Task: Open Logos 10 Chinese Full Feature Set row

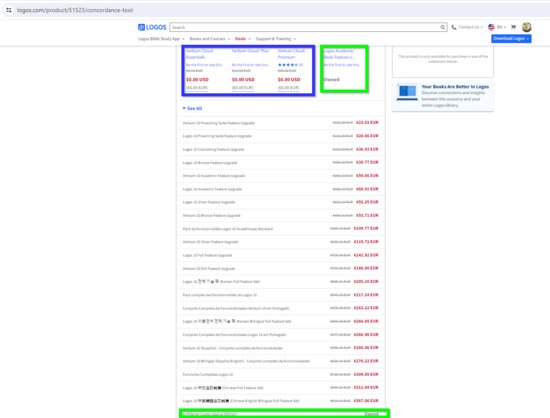Action: (x=281, y=388)
